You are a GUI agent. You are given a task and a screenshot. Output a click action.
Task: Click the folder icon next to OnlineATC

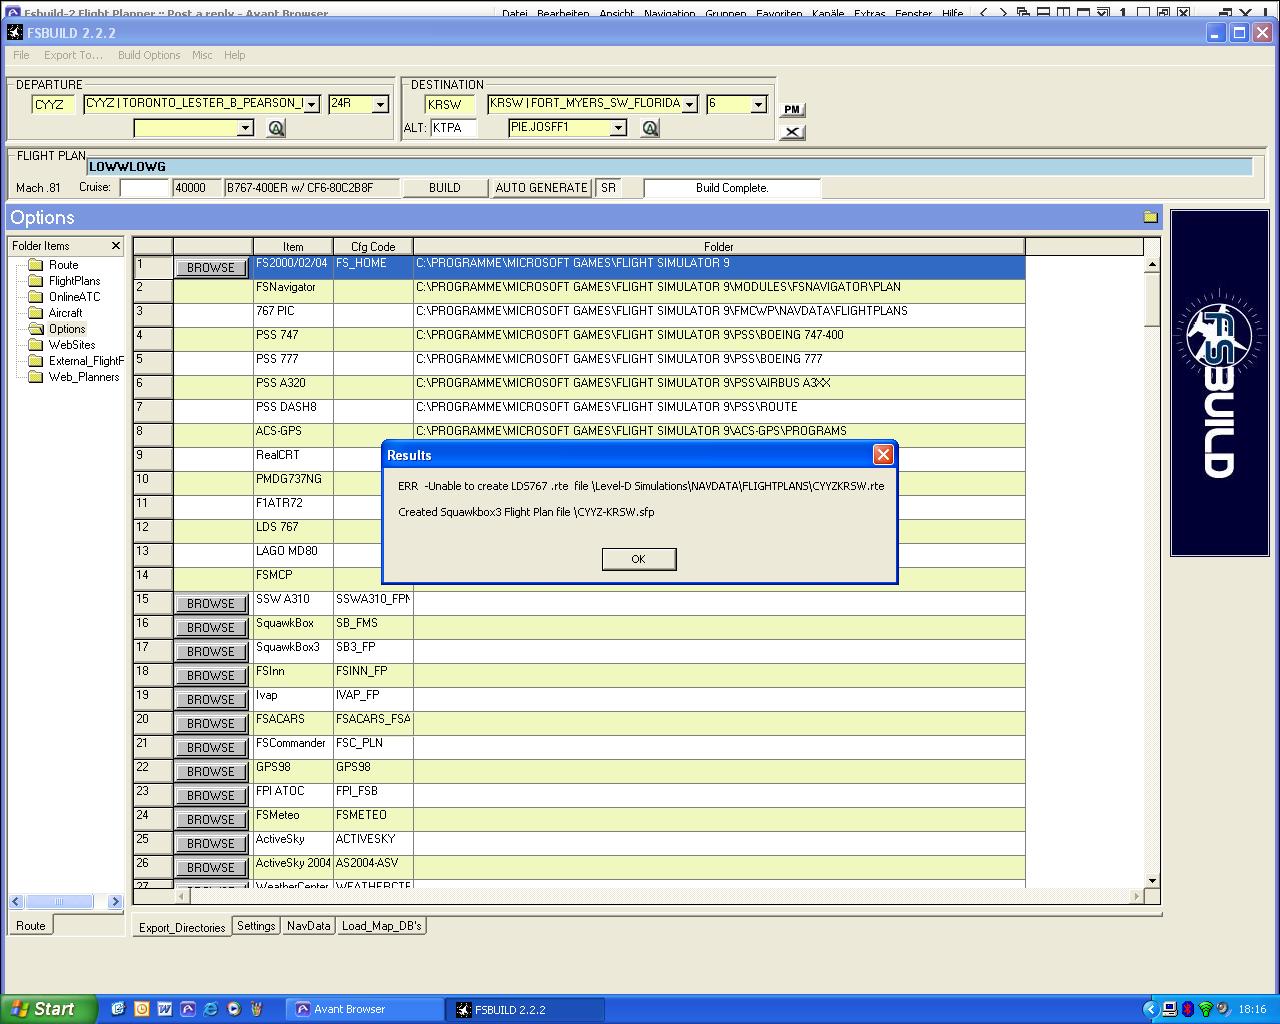36,297
